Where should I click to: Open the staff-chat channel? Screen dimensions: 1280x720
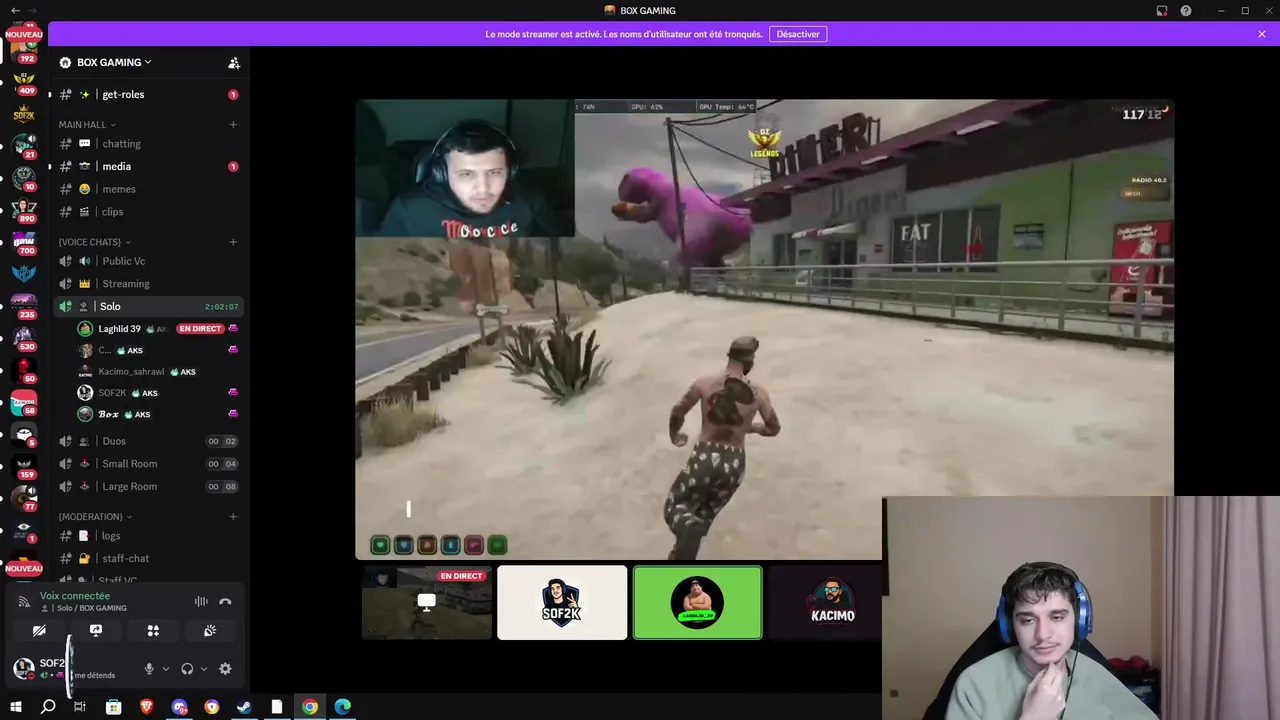[x=148, y=558]
